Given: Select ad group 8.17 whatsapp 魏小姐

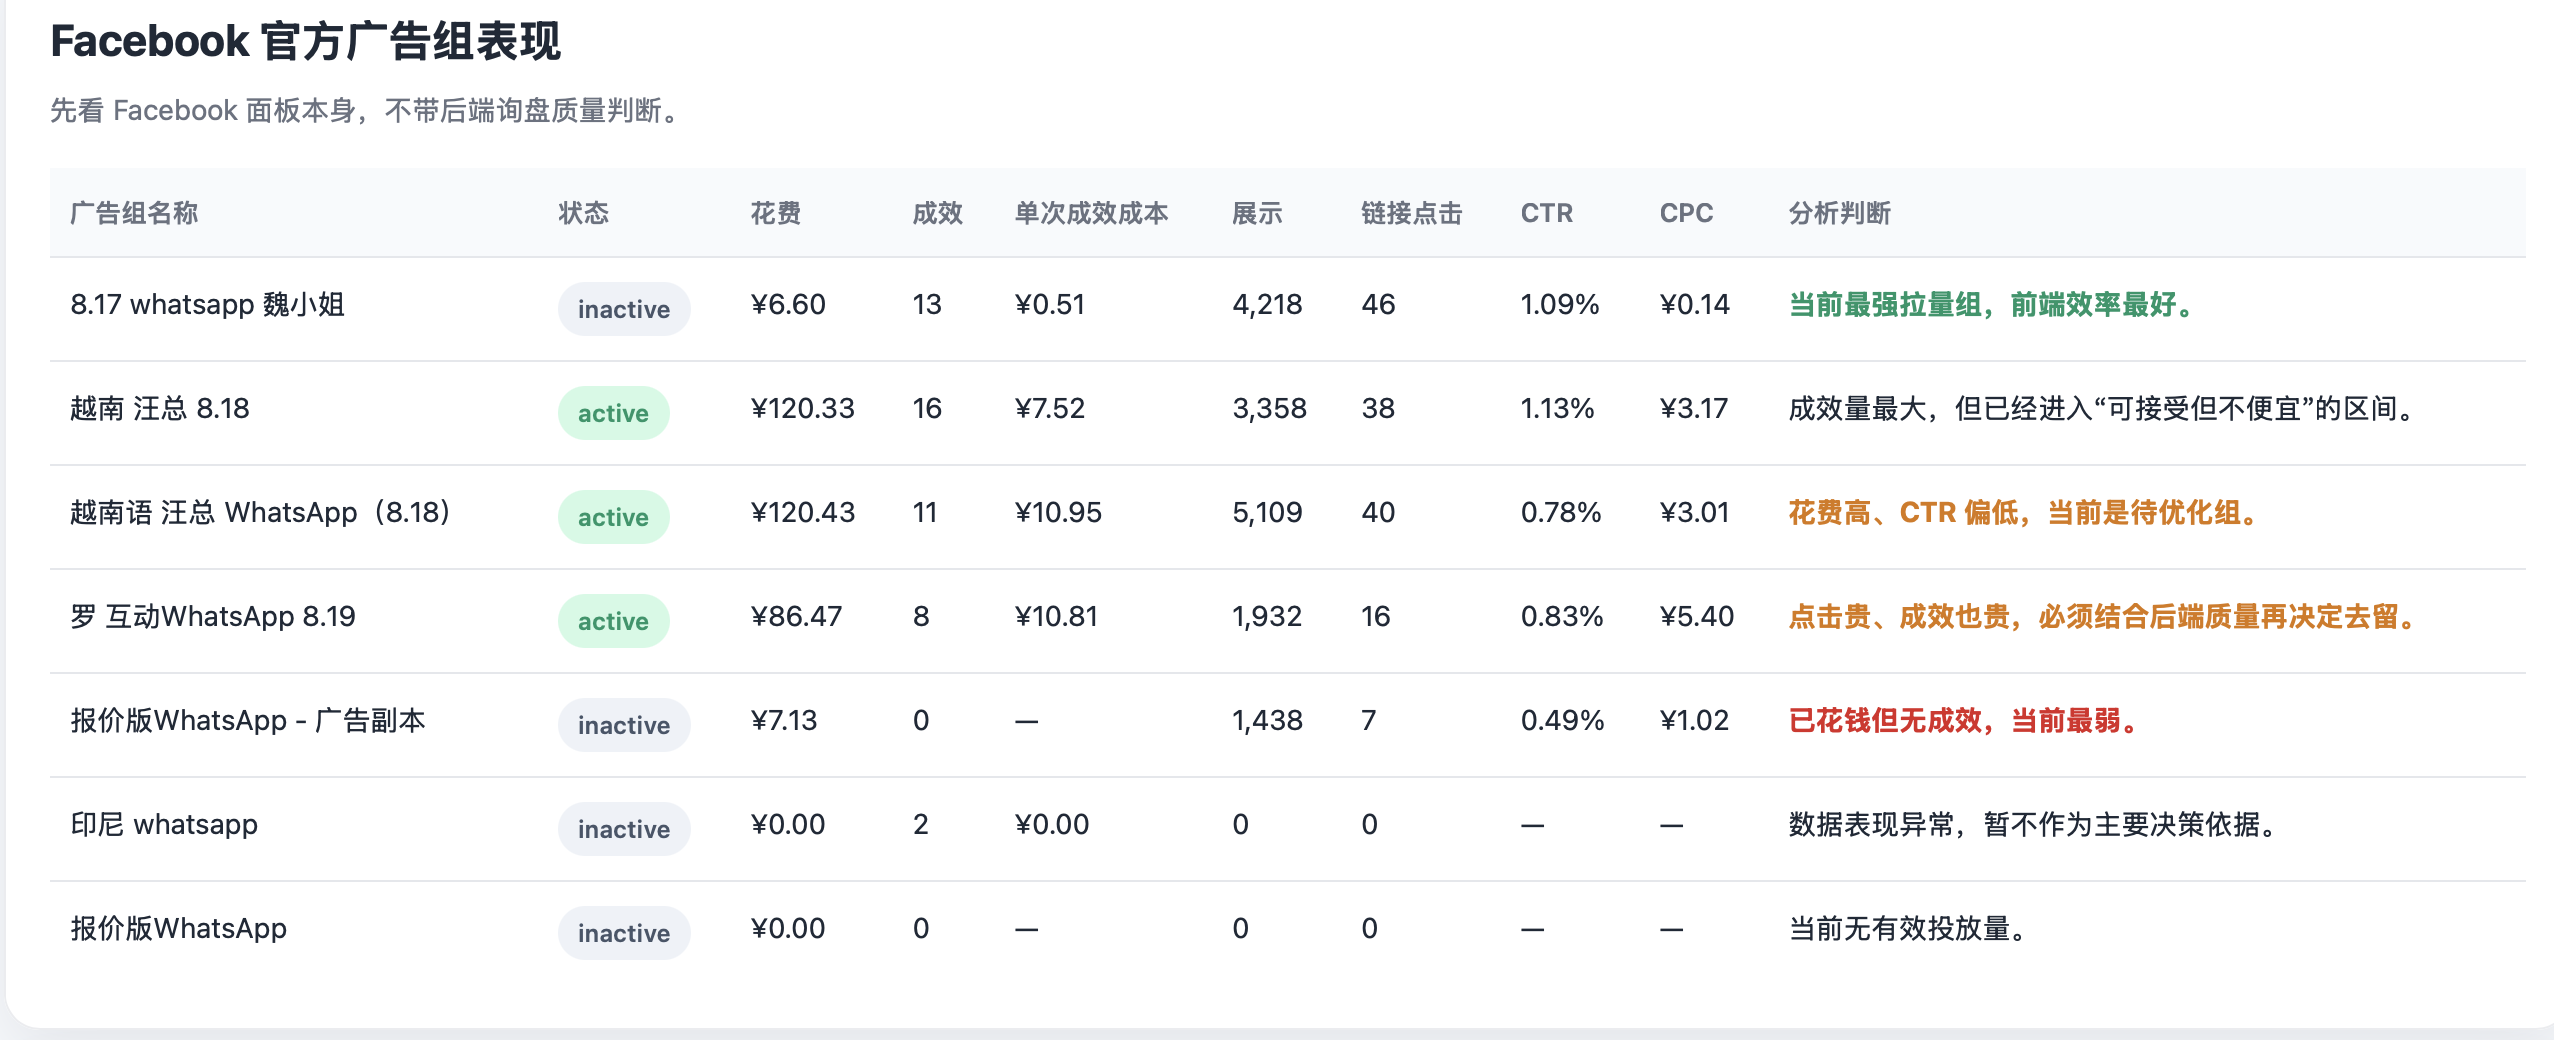Looking at the screenshot, I should tap(207, 304).
